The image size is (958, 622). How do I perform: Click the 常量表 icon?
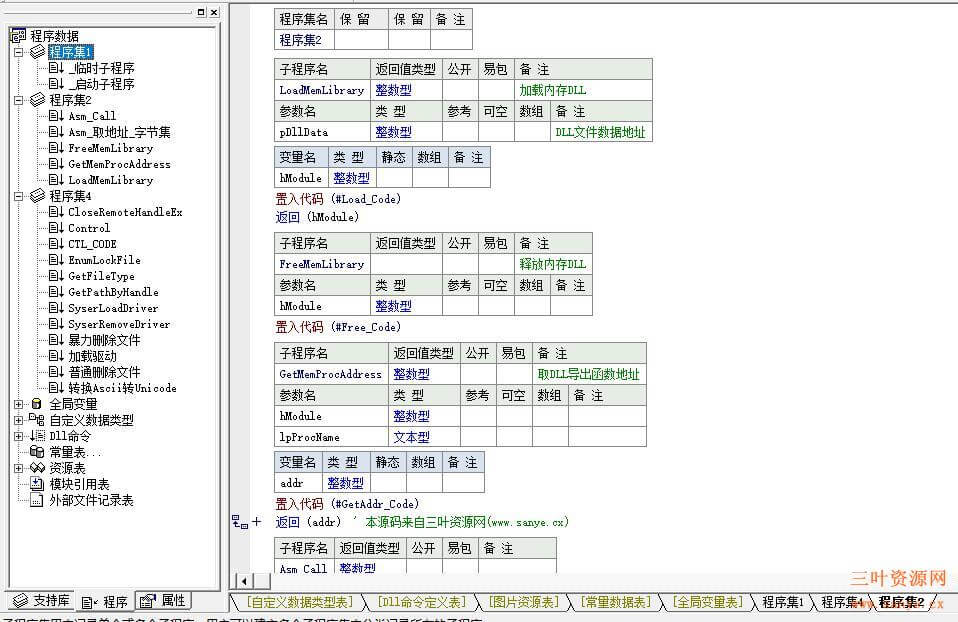click(x=37, y=452)
